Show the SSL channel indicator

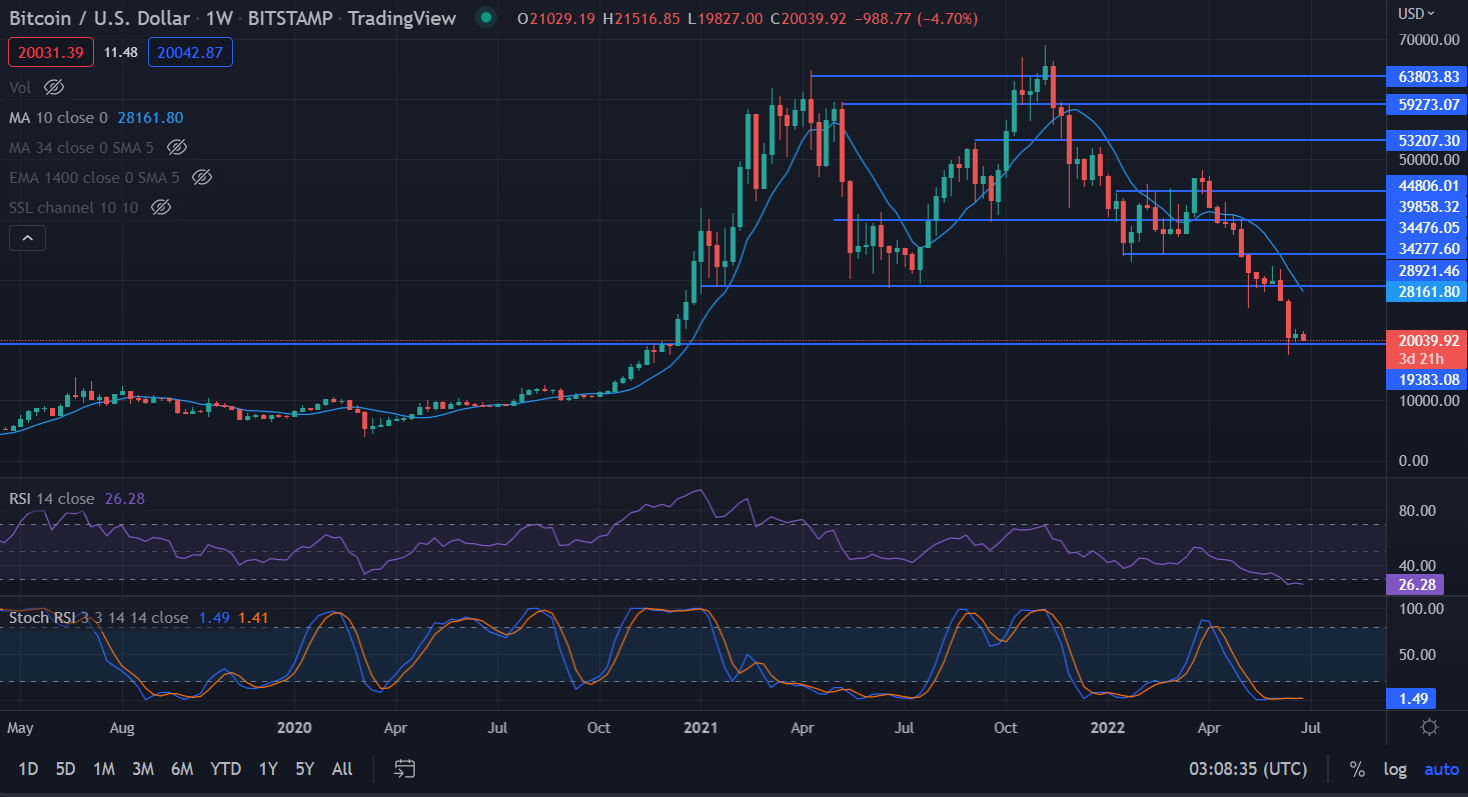tap(160, 207)
